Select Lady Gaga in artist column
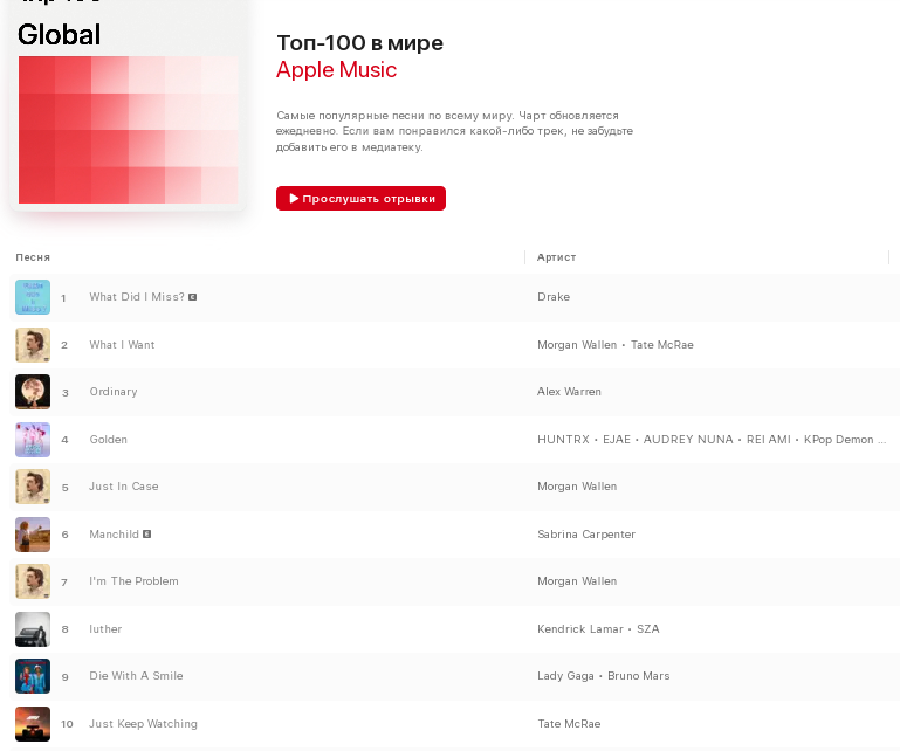 click(x=564, y=676)
